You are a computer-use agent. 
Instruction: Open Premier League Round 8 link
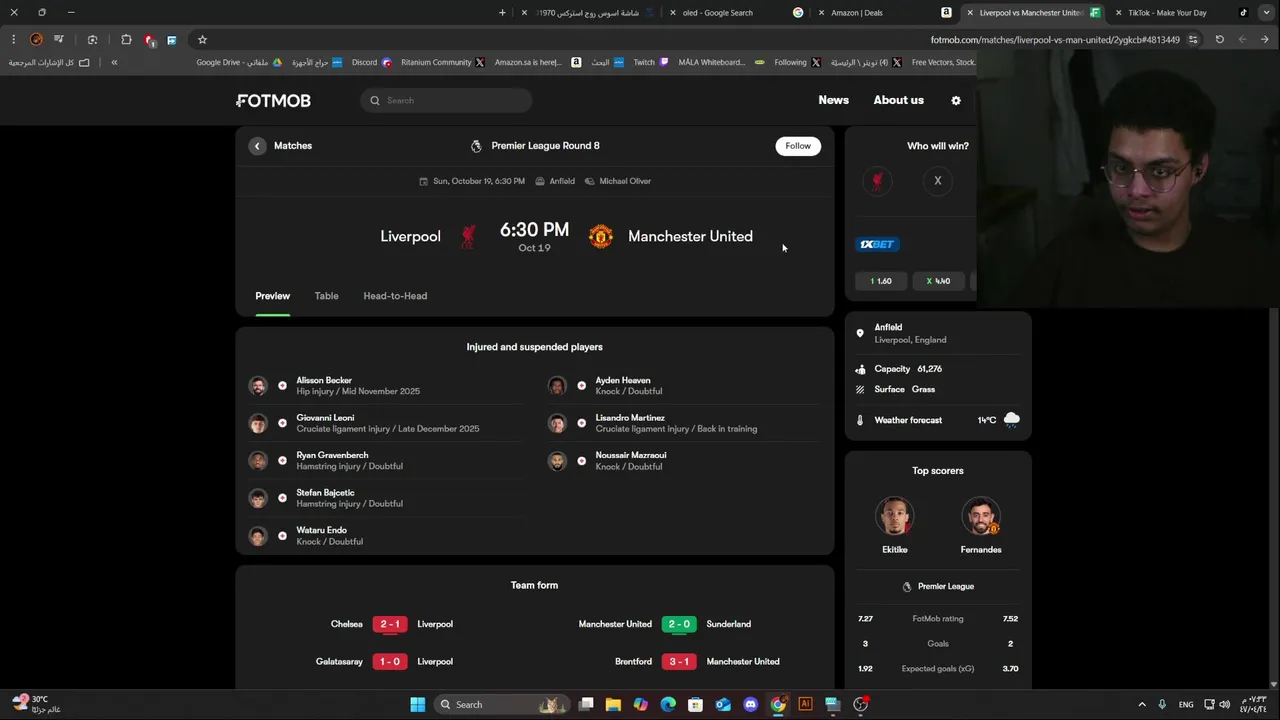pyautogui.click(x=545, y=146)
